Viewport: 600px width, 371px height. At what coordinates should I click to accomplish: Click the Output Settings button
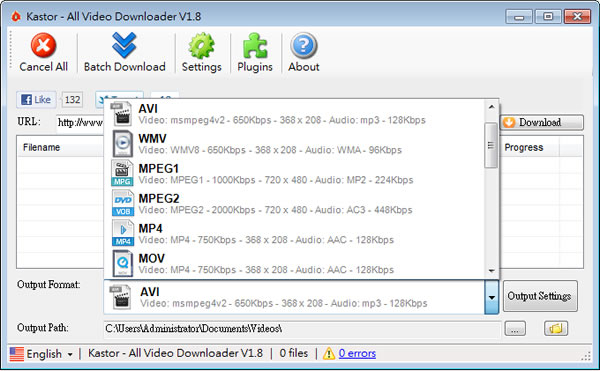540,296
